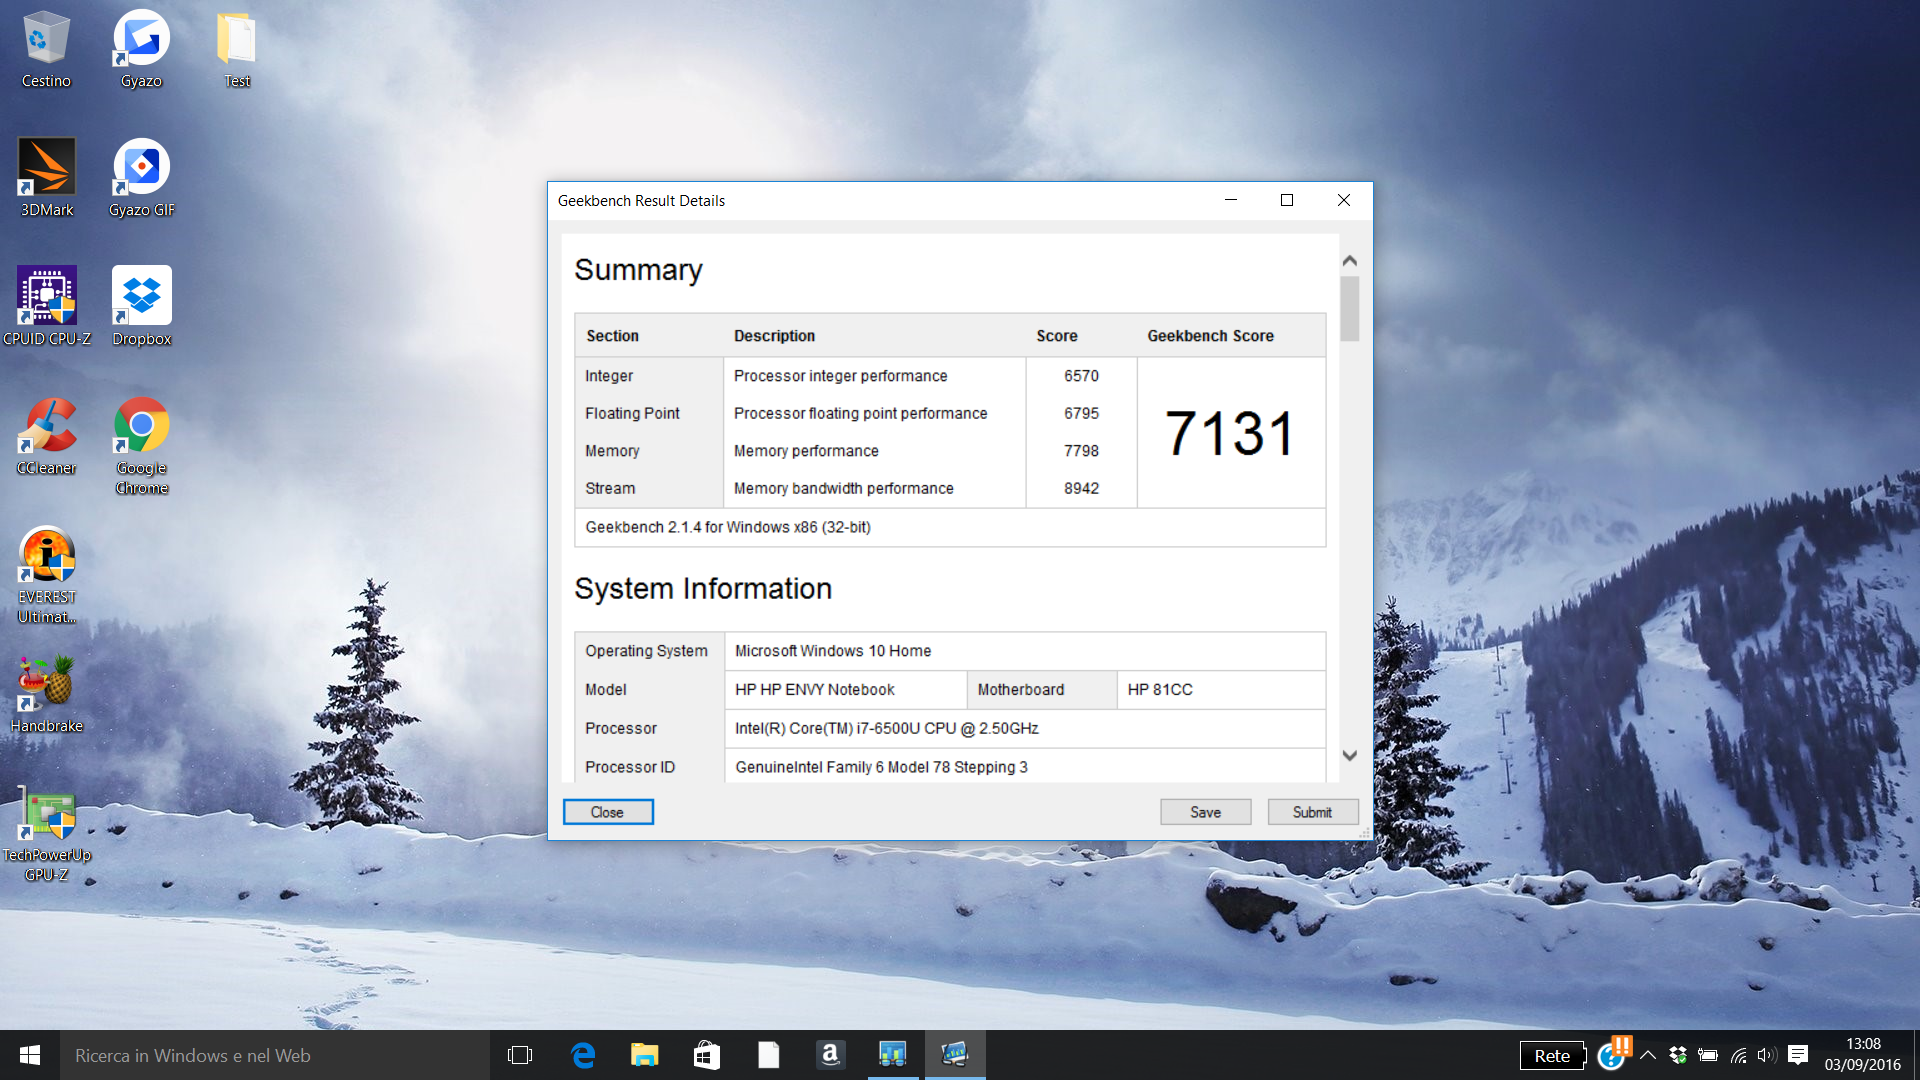Launch Microsoft Edge from the taskbar
The image size is (1920, 1080).
[583, 1055]
